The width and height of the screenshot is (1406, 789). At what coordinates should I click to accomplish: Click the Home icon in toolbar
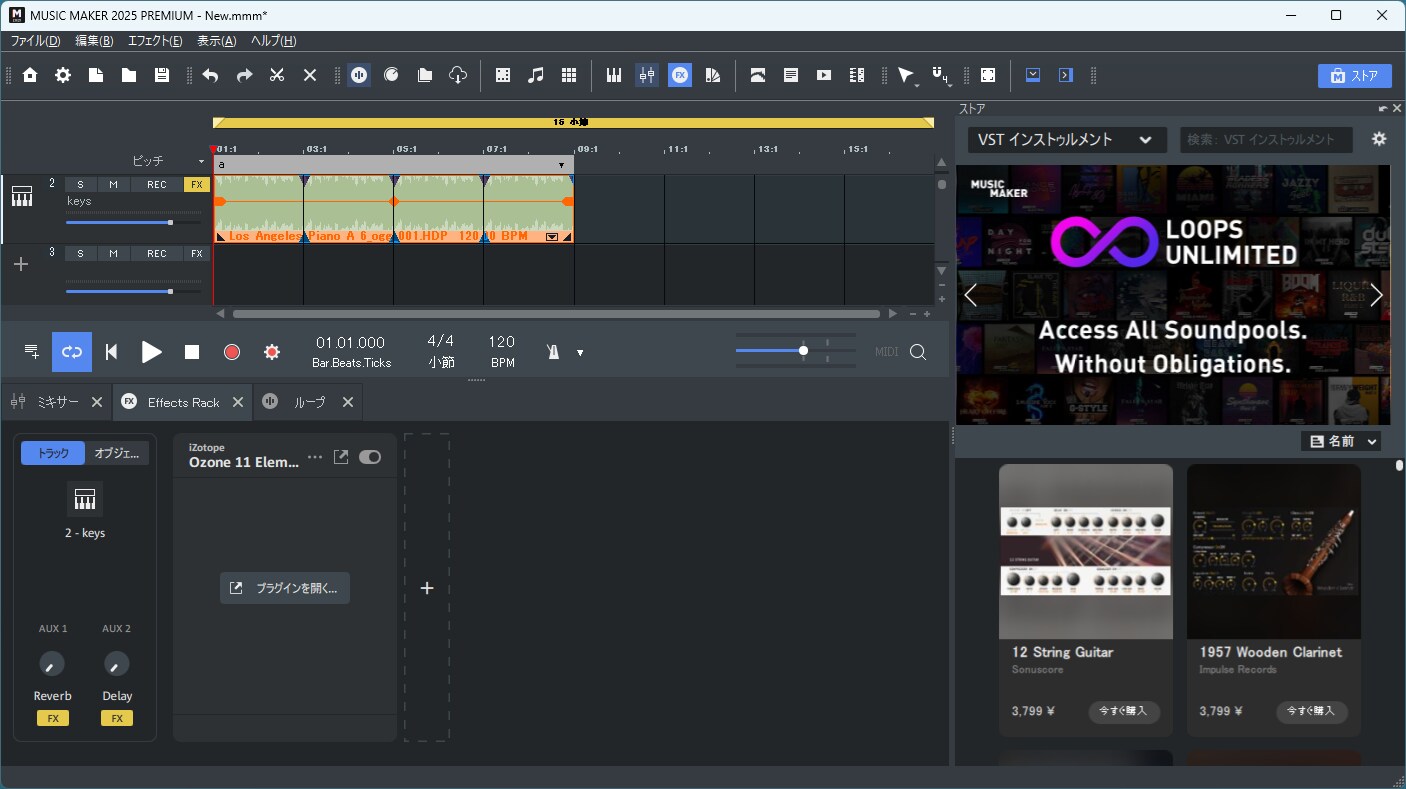[30, 75]
